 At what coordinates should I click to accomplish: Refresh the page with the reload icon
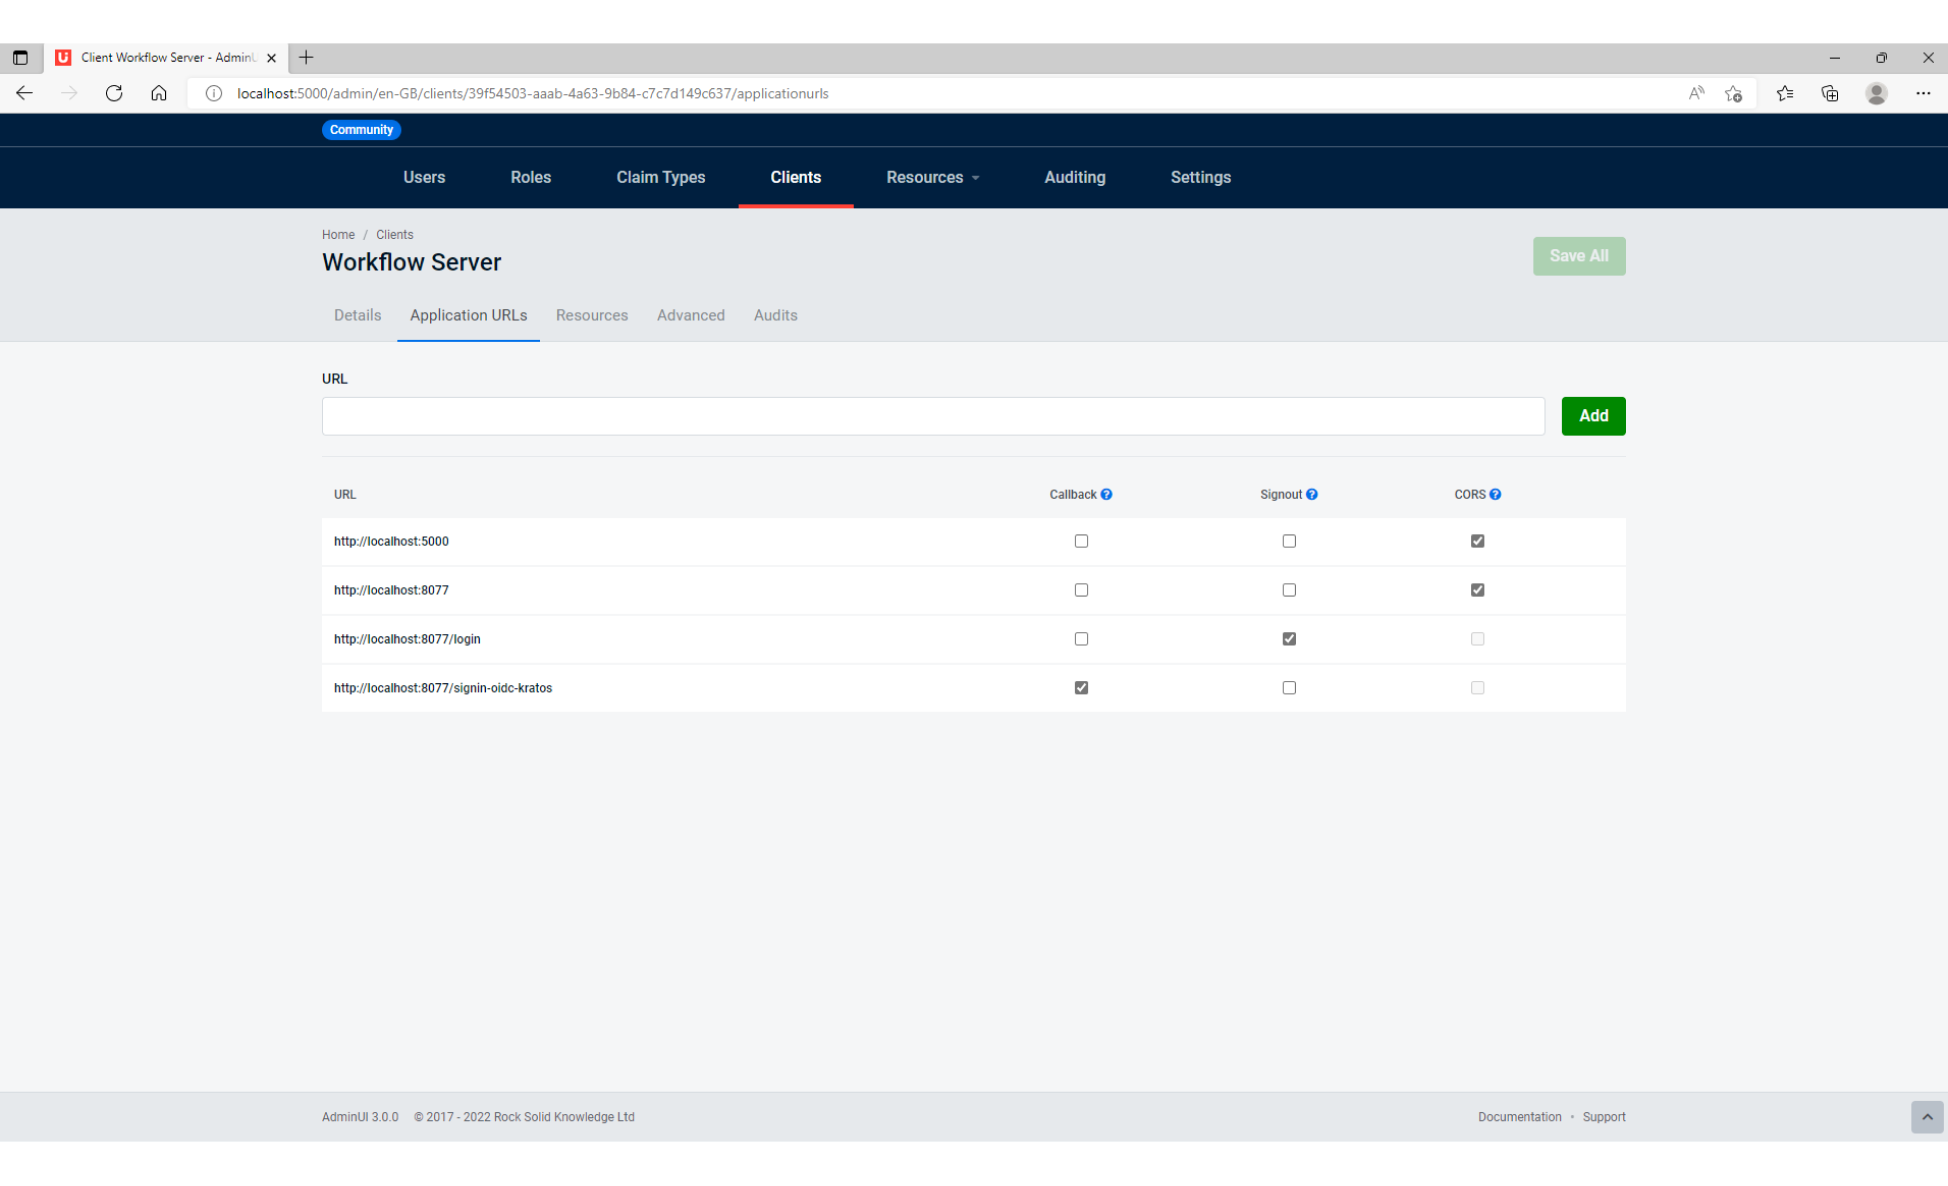114,93
